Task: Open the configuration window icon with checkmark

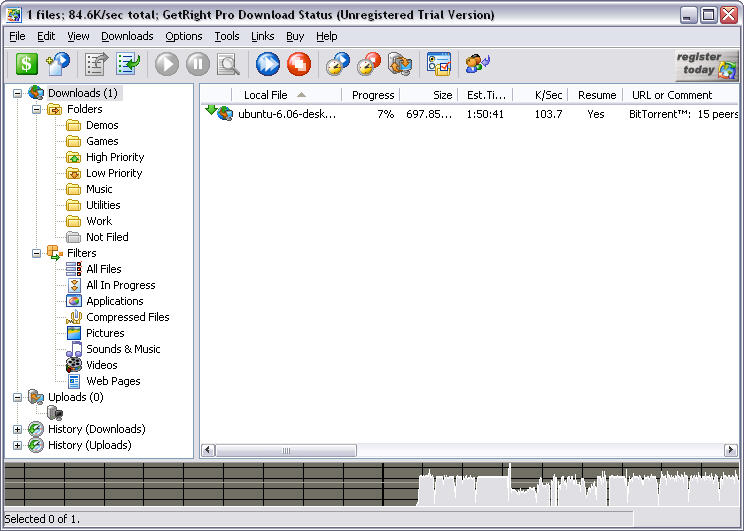Action: point(439,64)
